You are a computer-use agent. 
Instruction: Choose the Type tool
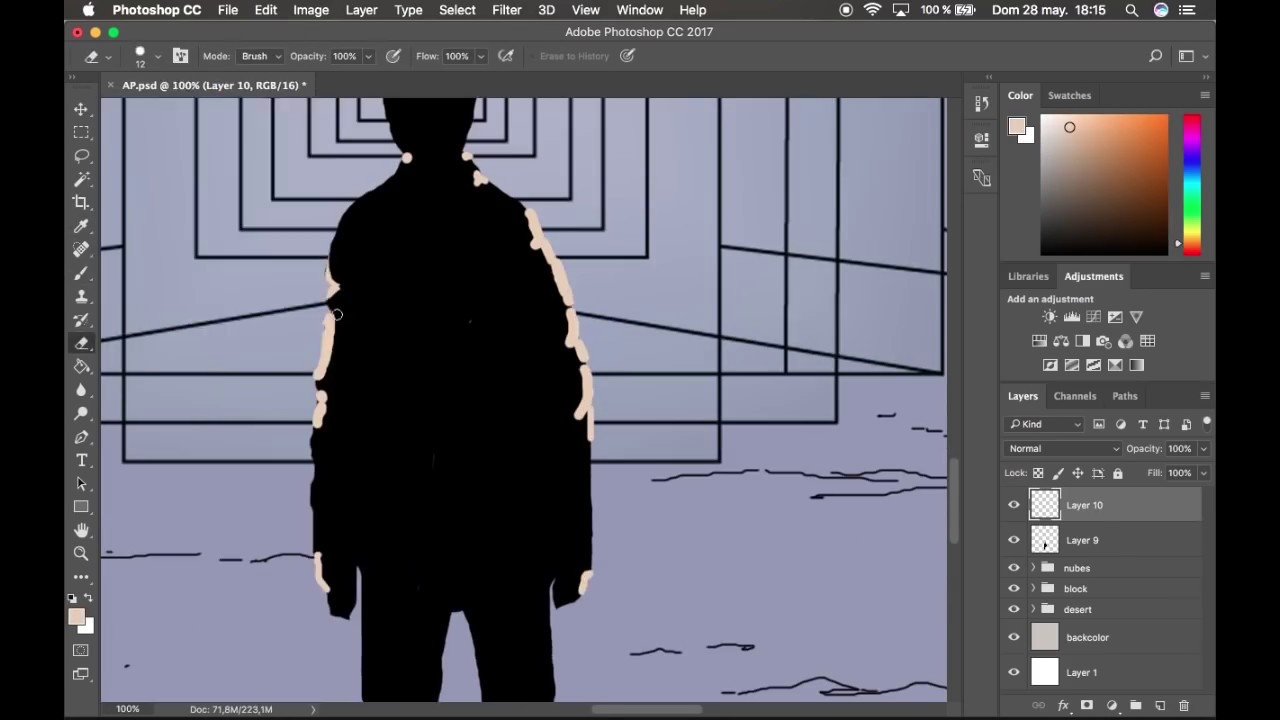[81, 460]
